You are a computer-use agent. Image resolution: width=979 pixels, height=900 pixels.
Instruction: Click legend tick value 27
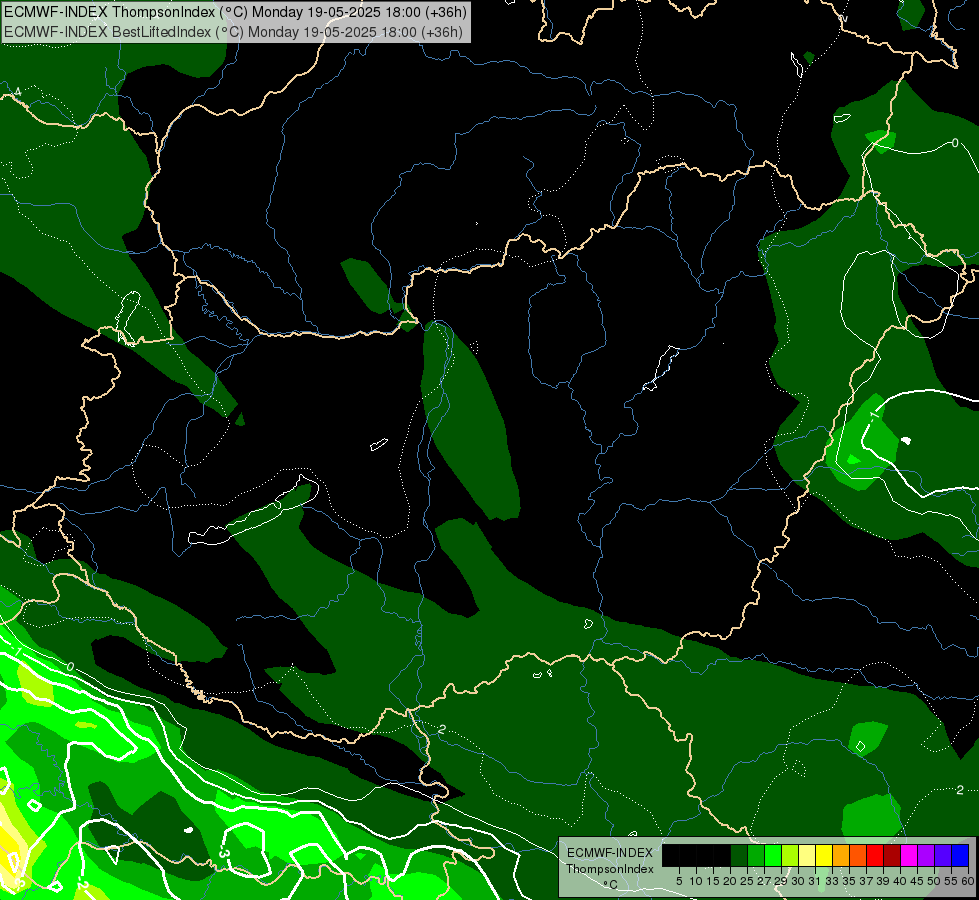point(764,881)
